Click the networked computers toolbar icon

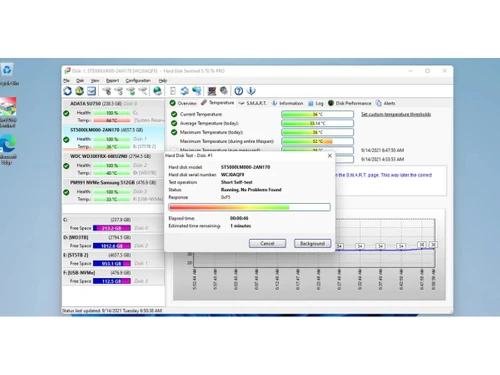tap(197, 91)
